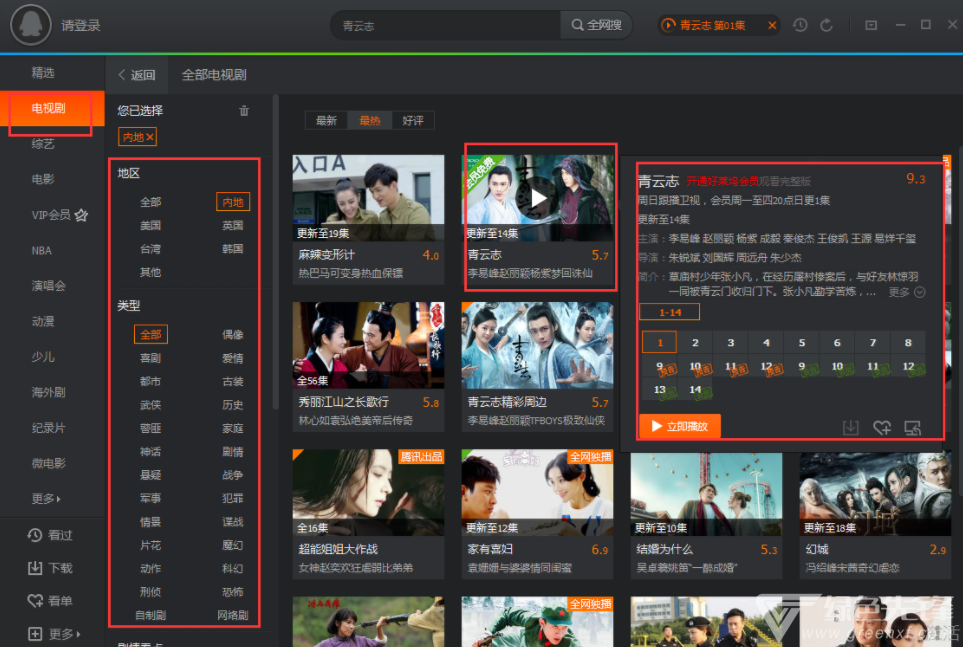The width and height of the screenshot is (963, 647).
Task: Click the download icon in 青云志 detail panel
Action: point(851,427)
